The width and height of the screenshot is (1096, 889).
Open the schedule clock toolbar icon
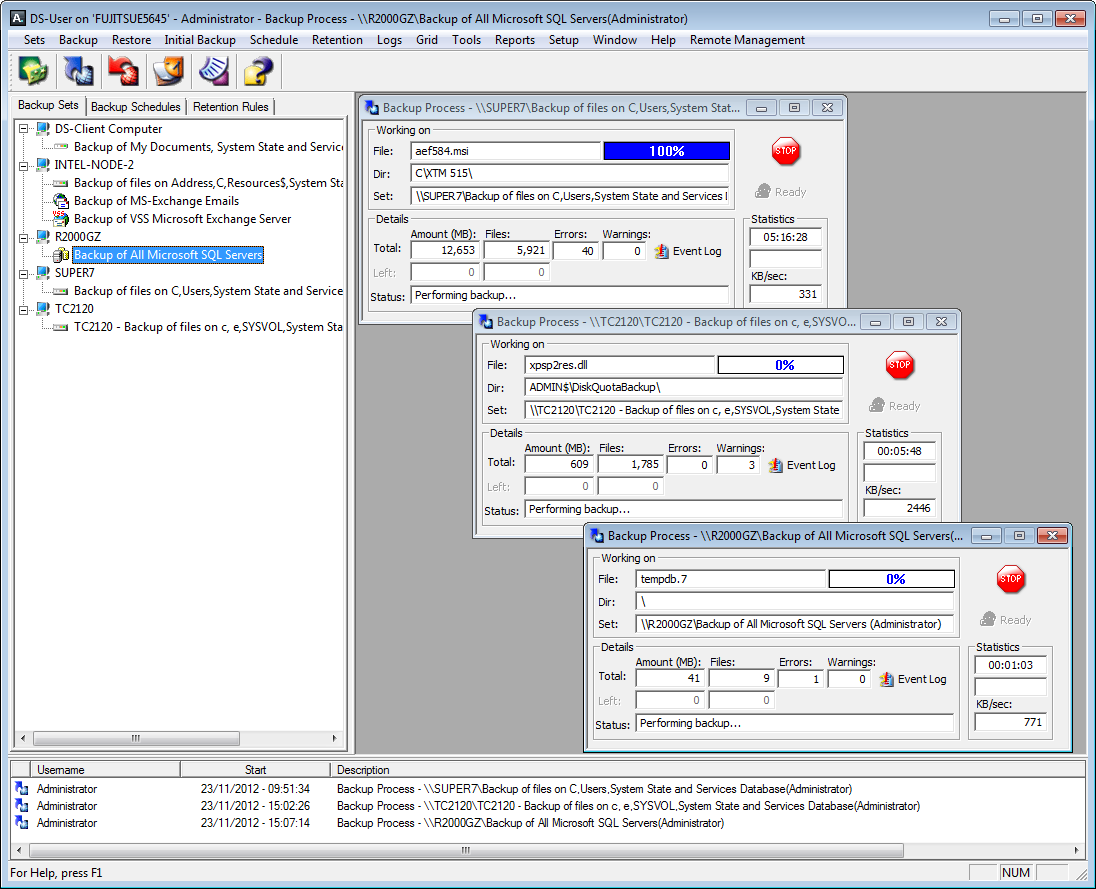click(x=168, y=71)
